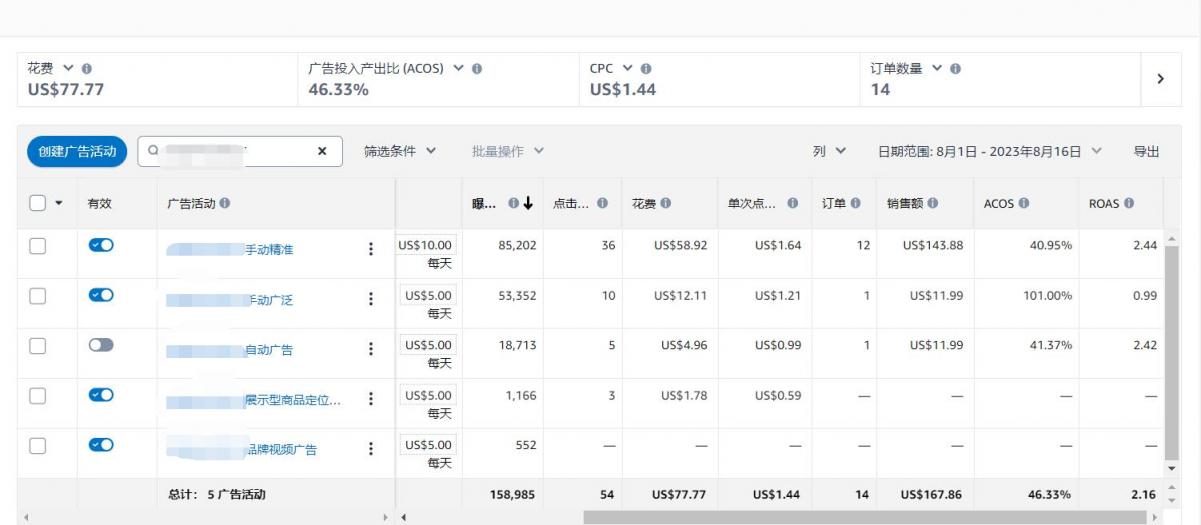This screenshot has height=525, width=1201.
Task: Open the 广告投入产出比 (ACOS) metric dropdown
Action: 460,69
